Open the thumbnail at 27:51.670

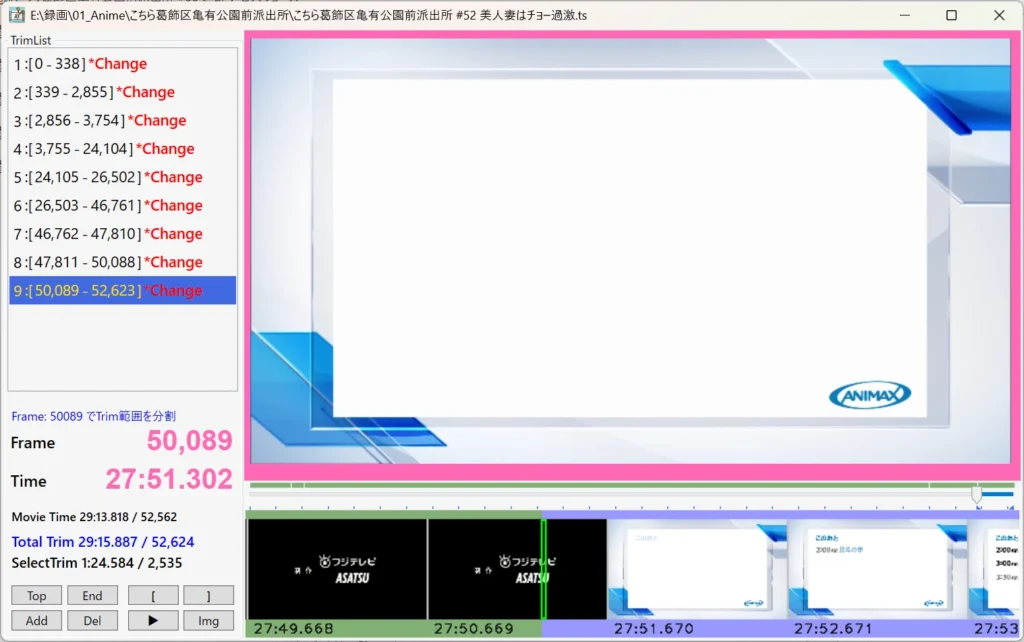point(697,568)
